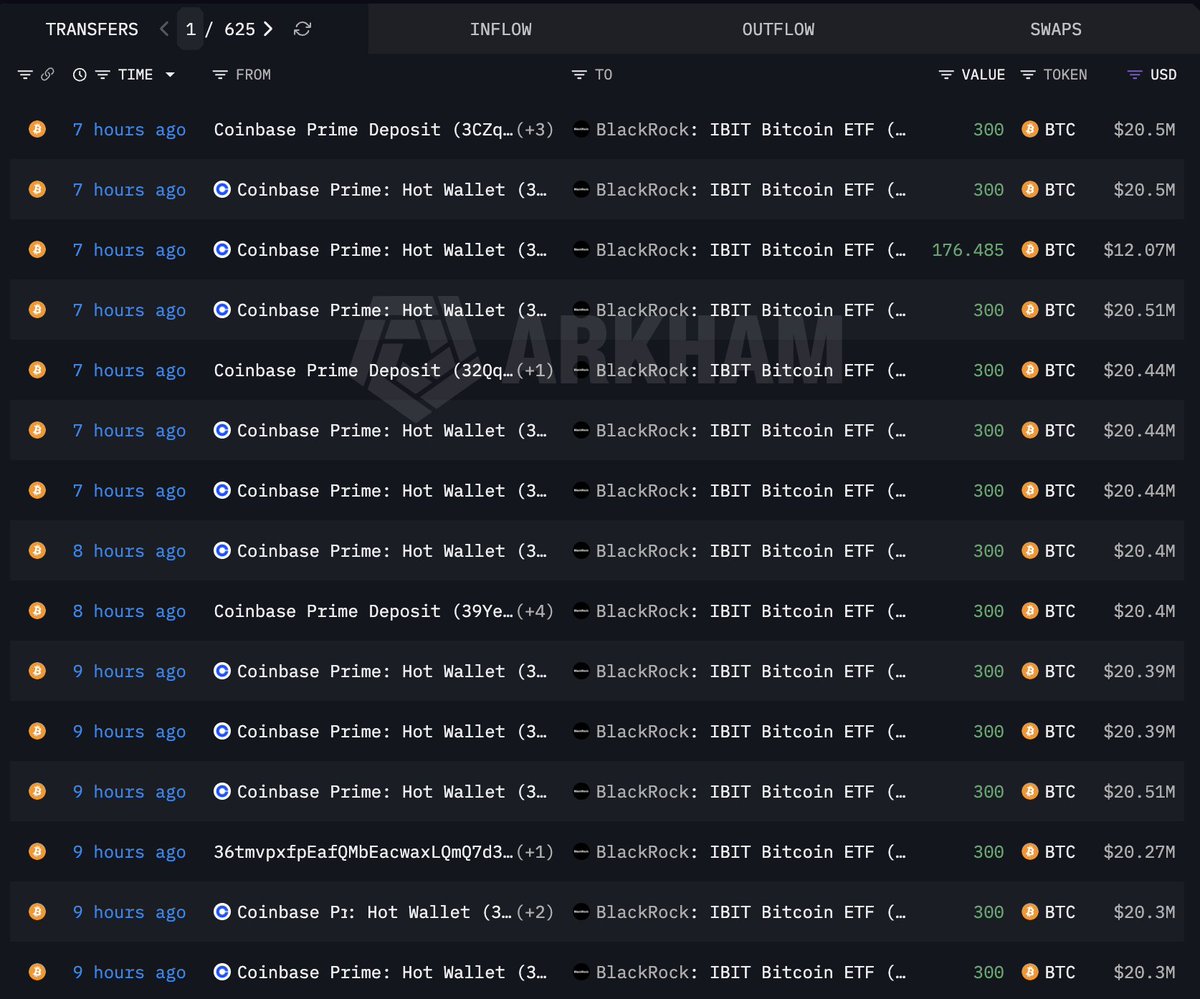Open the VALUE column filter icon

pos(946,75)
